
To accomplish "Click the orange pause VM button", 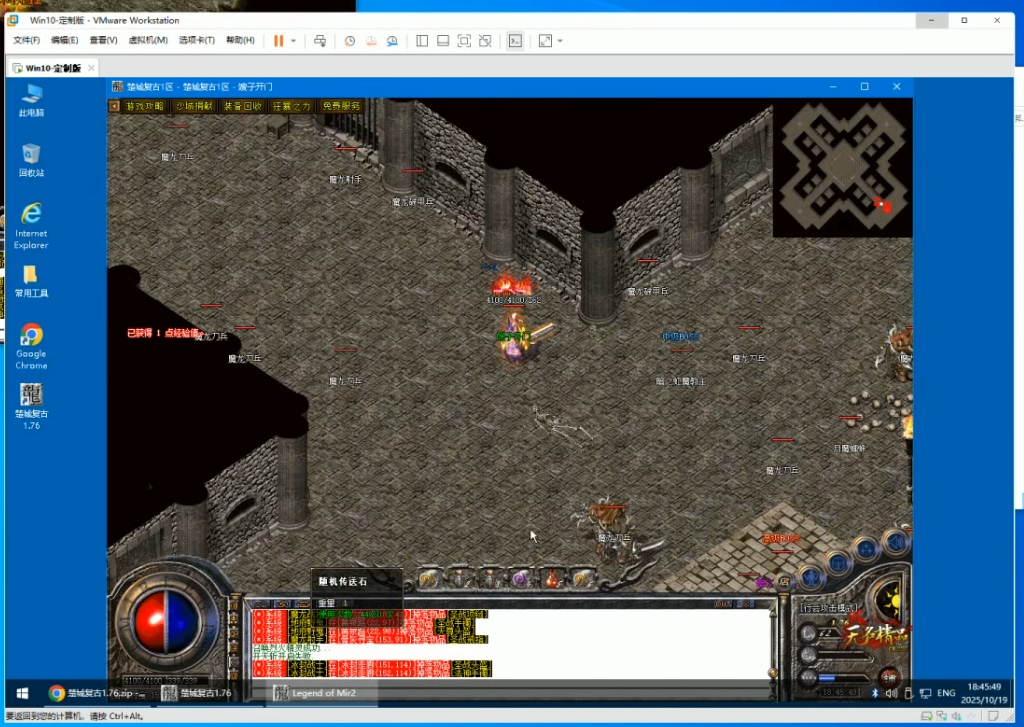I will 279,41.
